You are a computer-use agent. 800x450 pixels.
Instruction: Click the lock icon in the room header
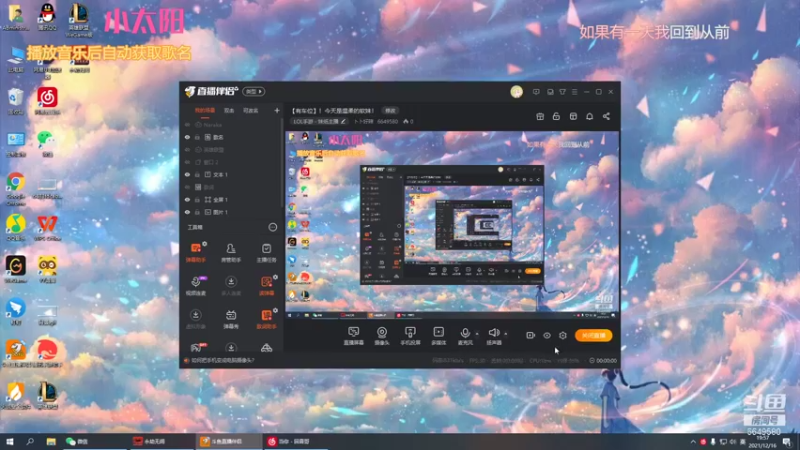(556, 116)
